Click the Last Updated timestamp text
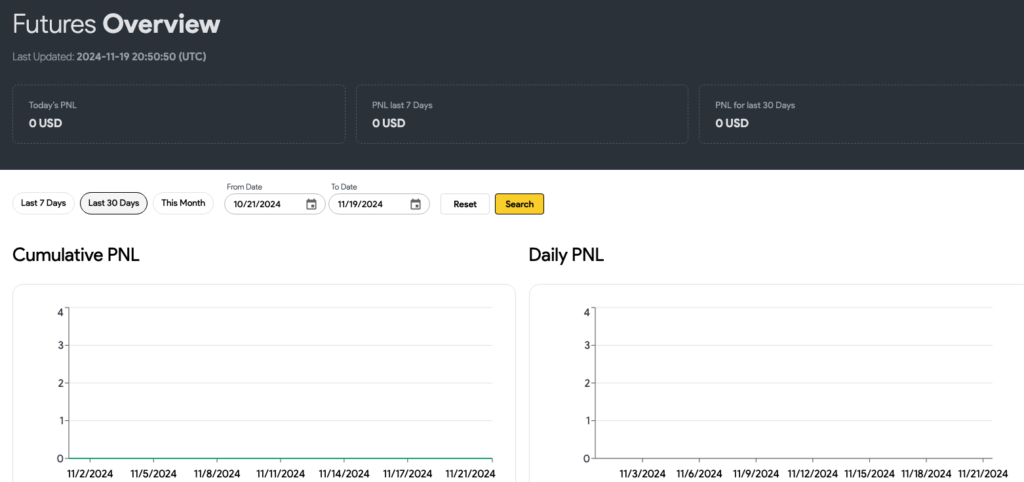Image resolution: width=1024 pixels, height=482 pixels. pos(109,57)
